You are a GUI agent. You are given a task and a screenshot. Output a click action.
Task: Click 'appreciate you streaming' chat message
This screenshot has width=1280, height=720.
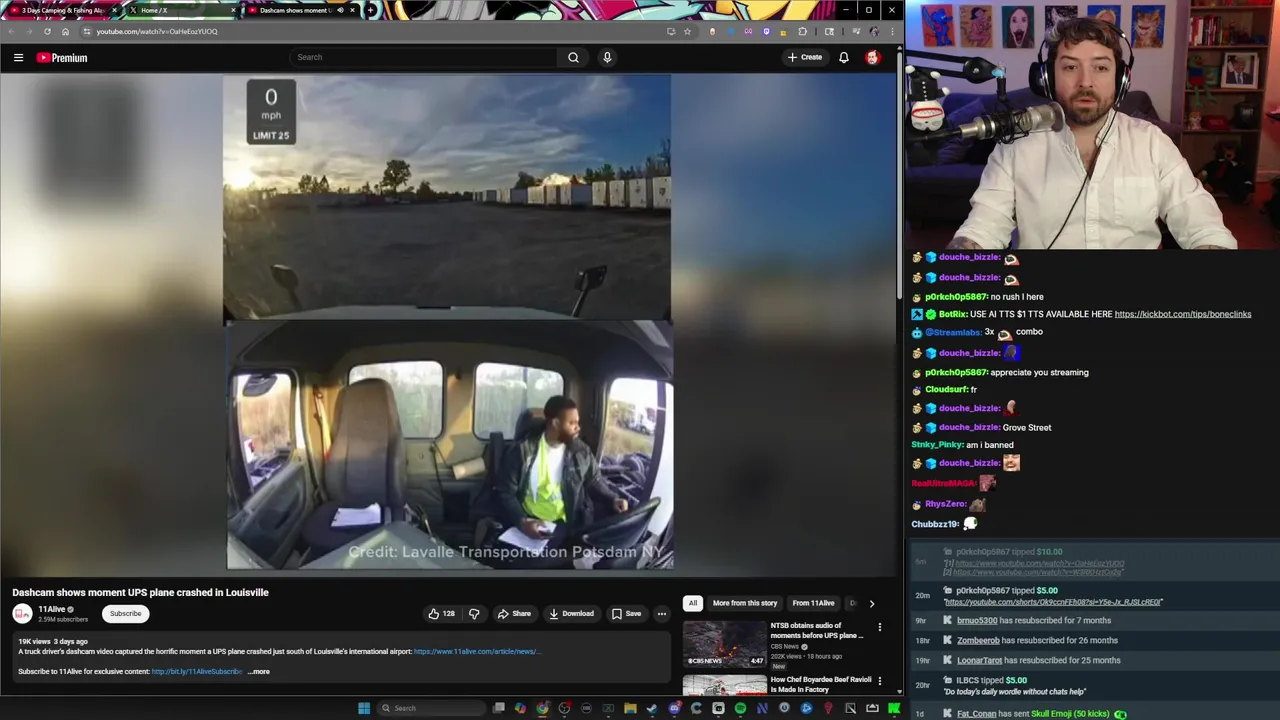(x=1039, y=373)
